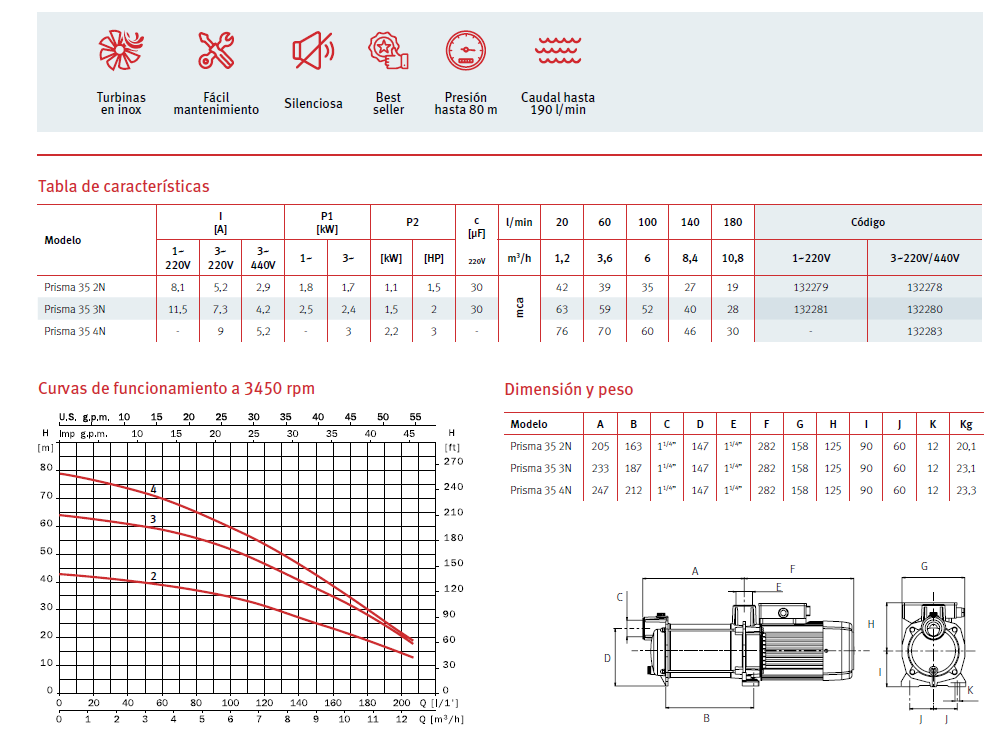Click the Código column header
Image resolution: width=990 pixels, height=739 pixels.
[867, 222]
